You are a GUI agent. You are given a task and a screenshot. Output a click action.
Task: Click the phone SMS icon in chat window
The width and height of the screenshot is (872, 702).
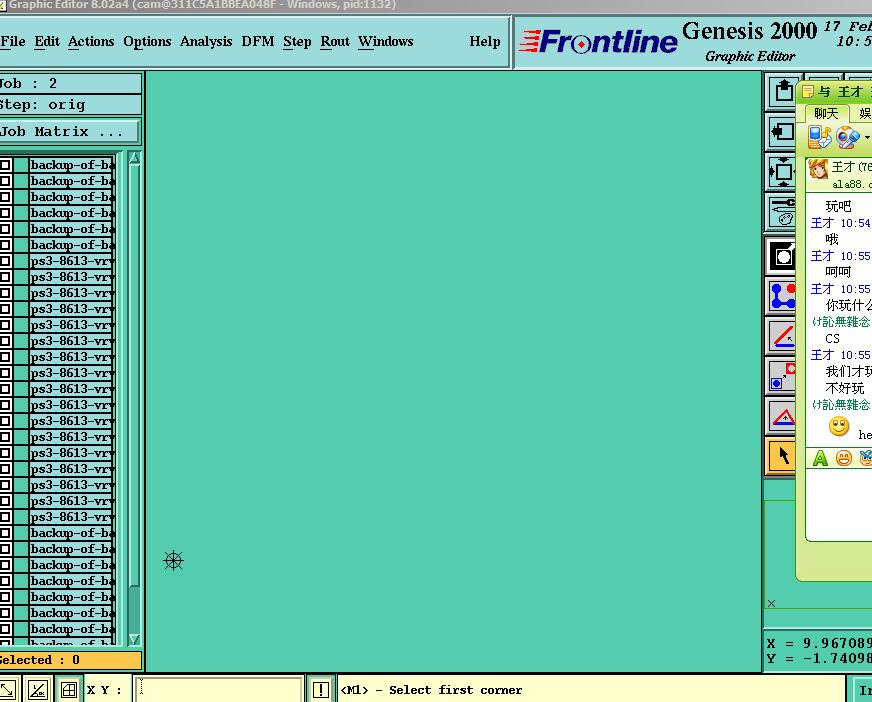pos(819,137)
